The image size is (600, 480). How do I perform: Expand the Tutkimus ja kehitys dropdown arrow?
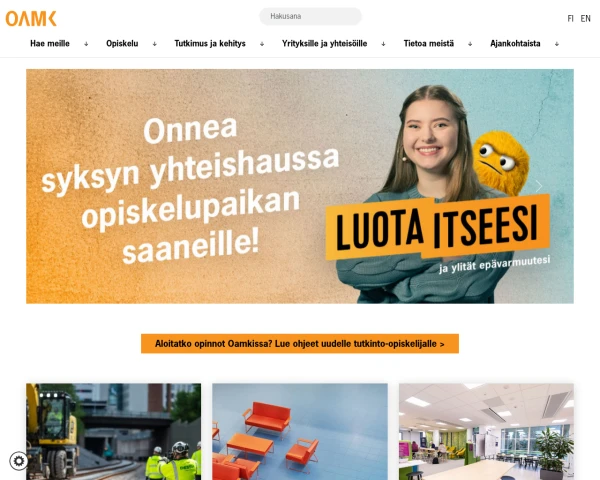pos(262,44)
